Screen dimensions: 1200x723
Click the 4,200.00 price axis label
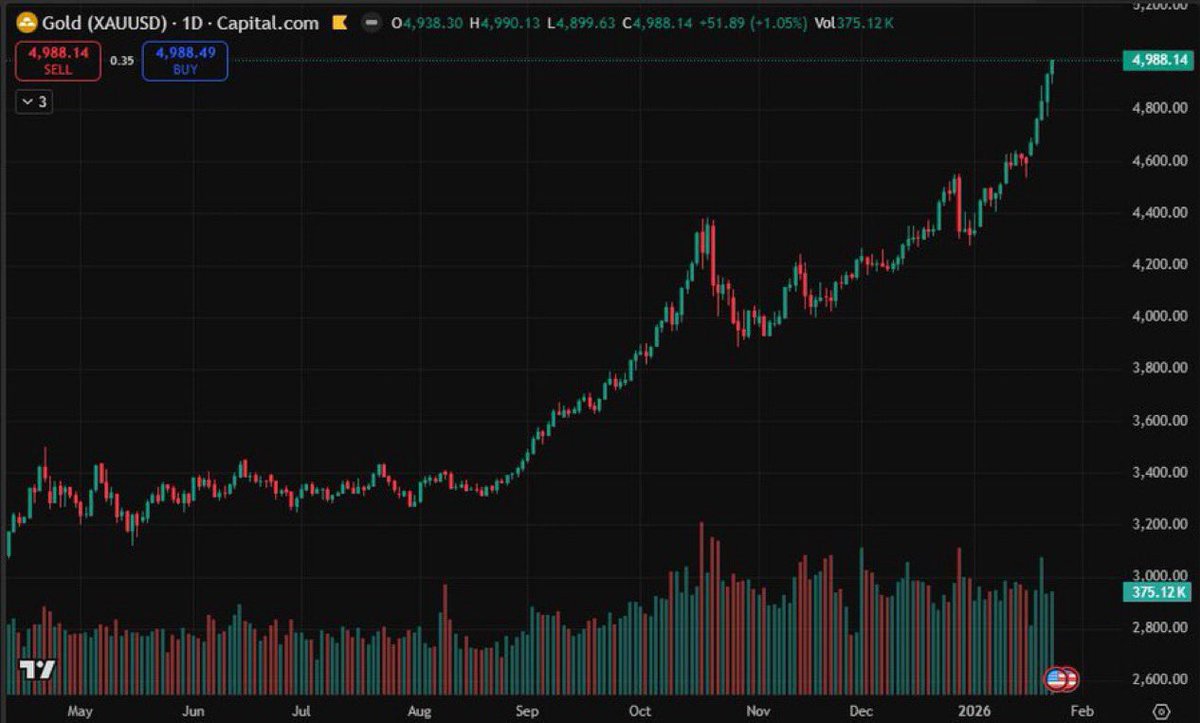tap(1160, 264)
